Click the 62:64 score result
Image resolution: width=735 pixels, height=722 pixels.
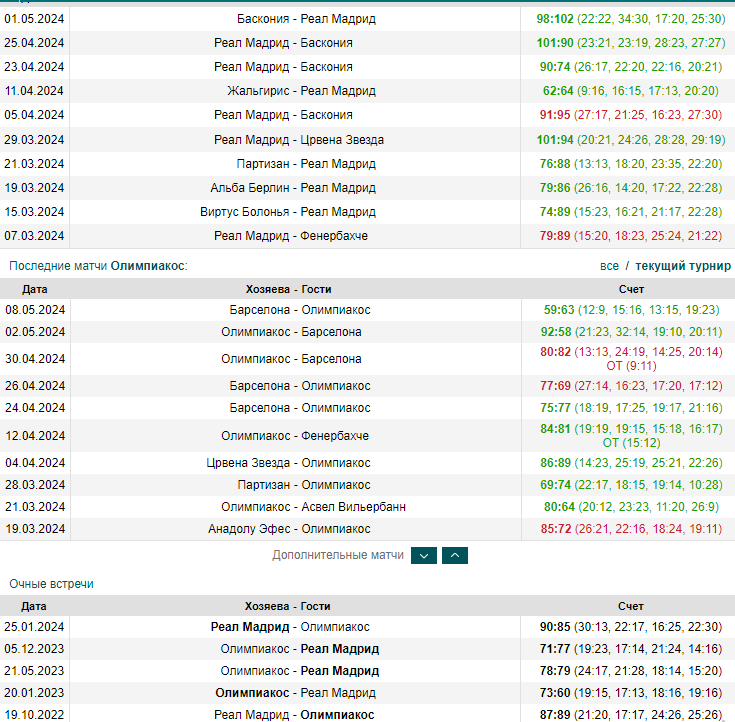(558, 90)
